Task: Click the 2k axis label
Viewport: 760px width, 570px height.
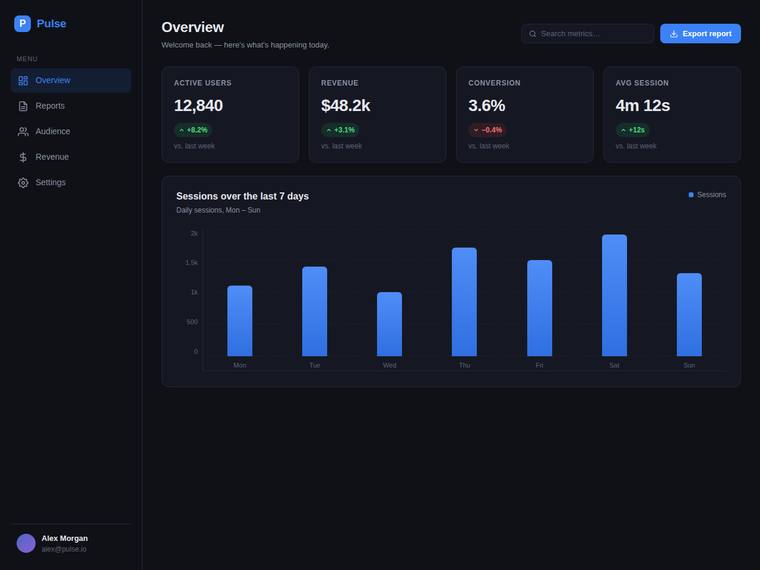Action: (x=194, y=234)
